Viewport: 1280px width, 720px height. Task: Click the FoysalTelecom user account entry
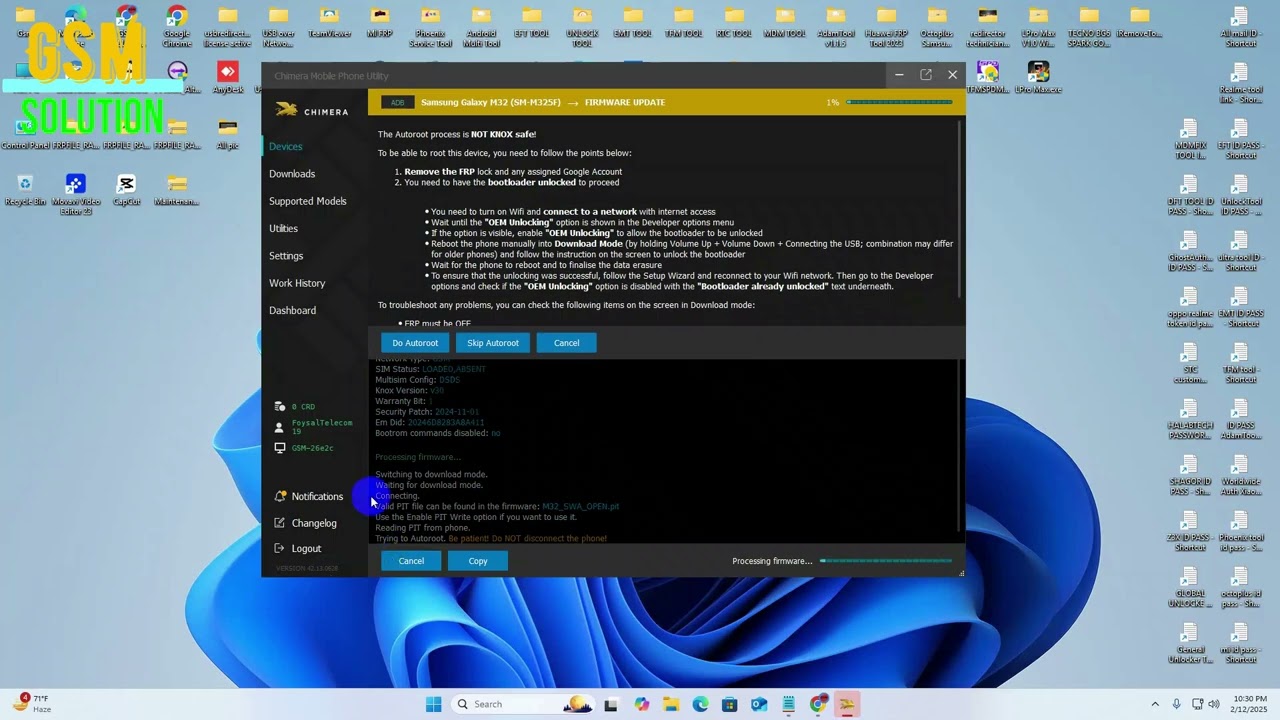(313, 427)
